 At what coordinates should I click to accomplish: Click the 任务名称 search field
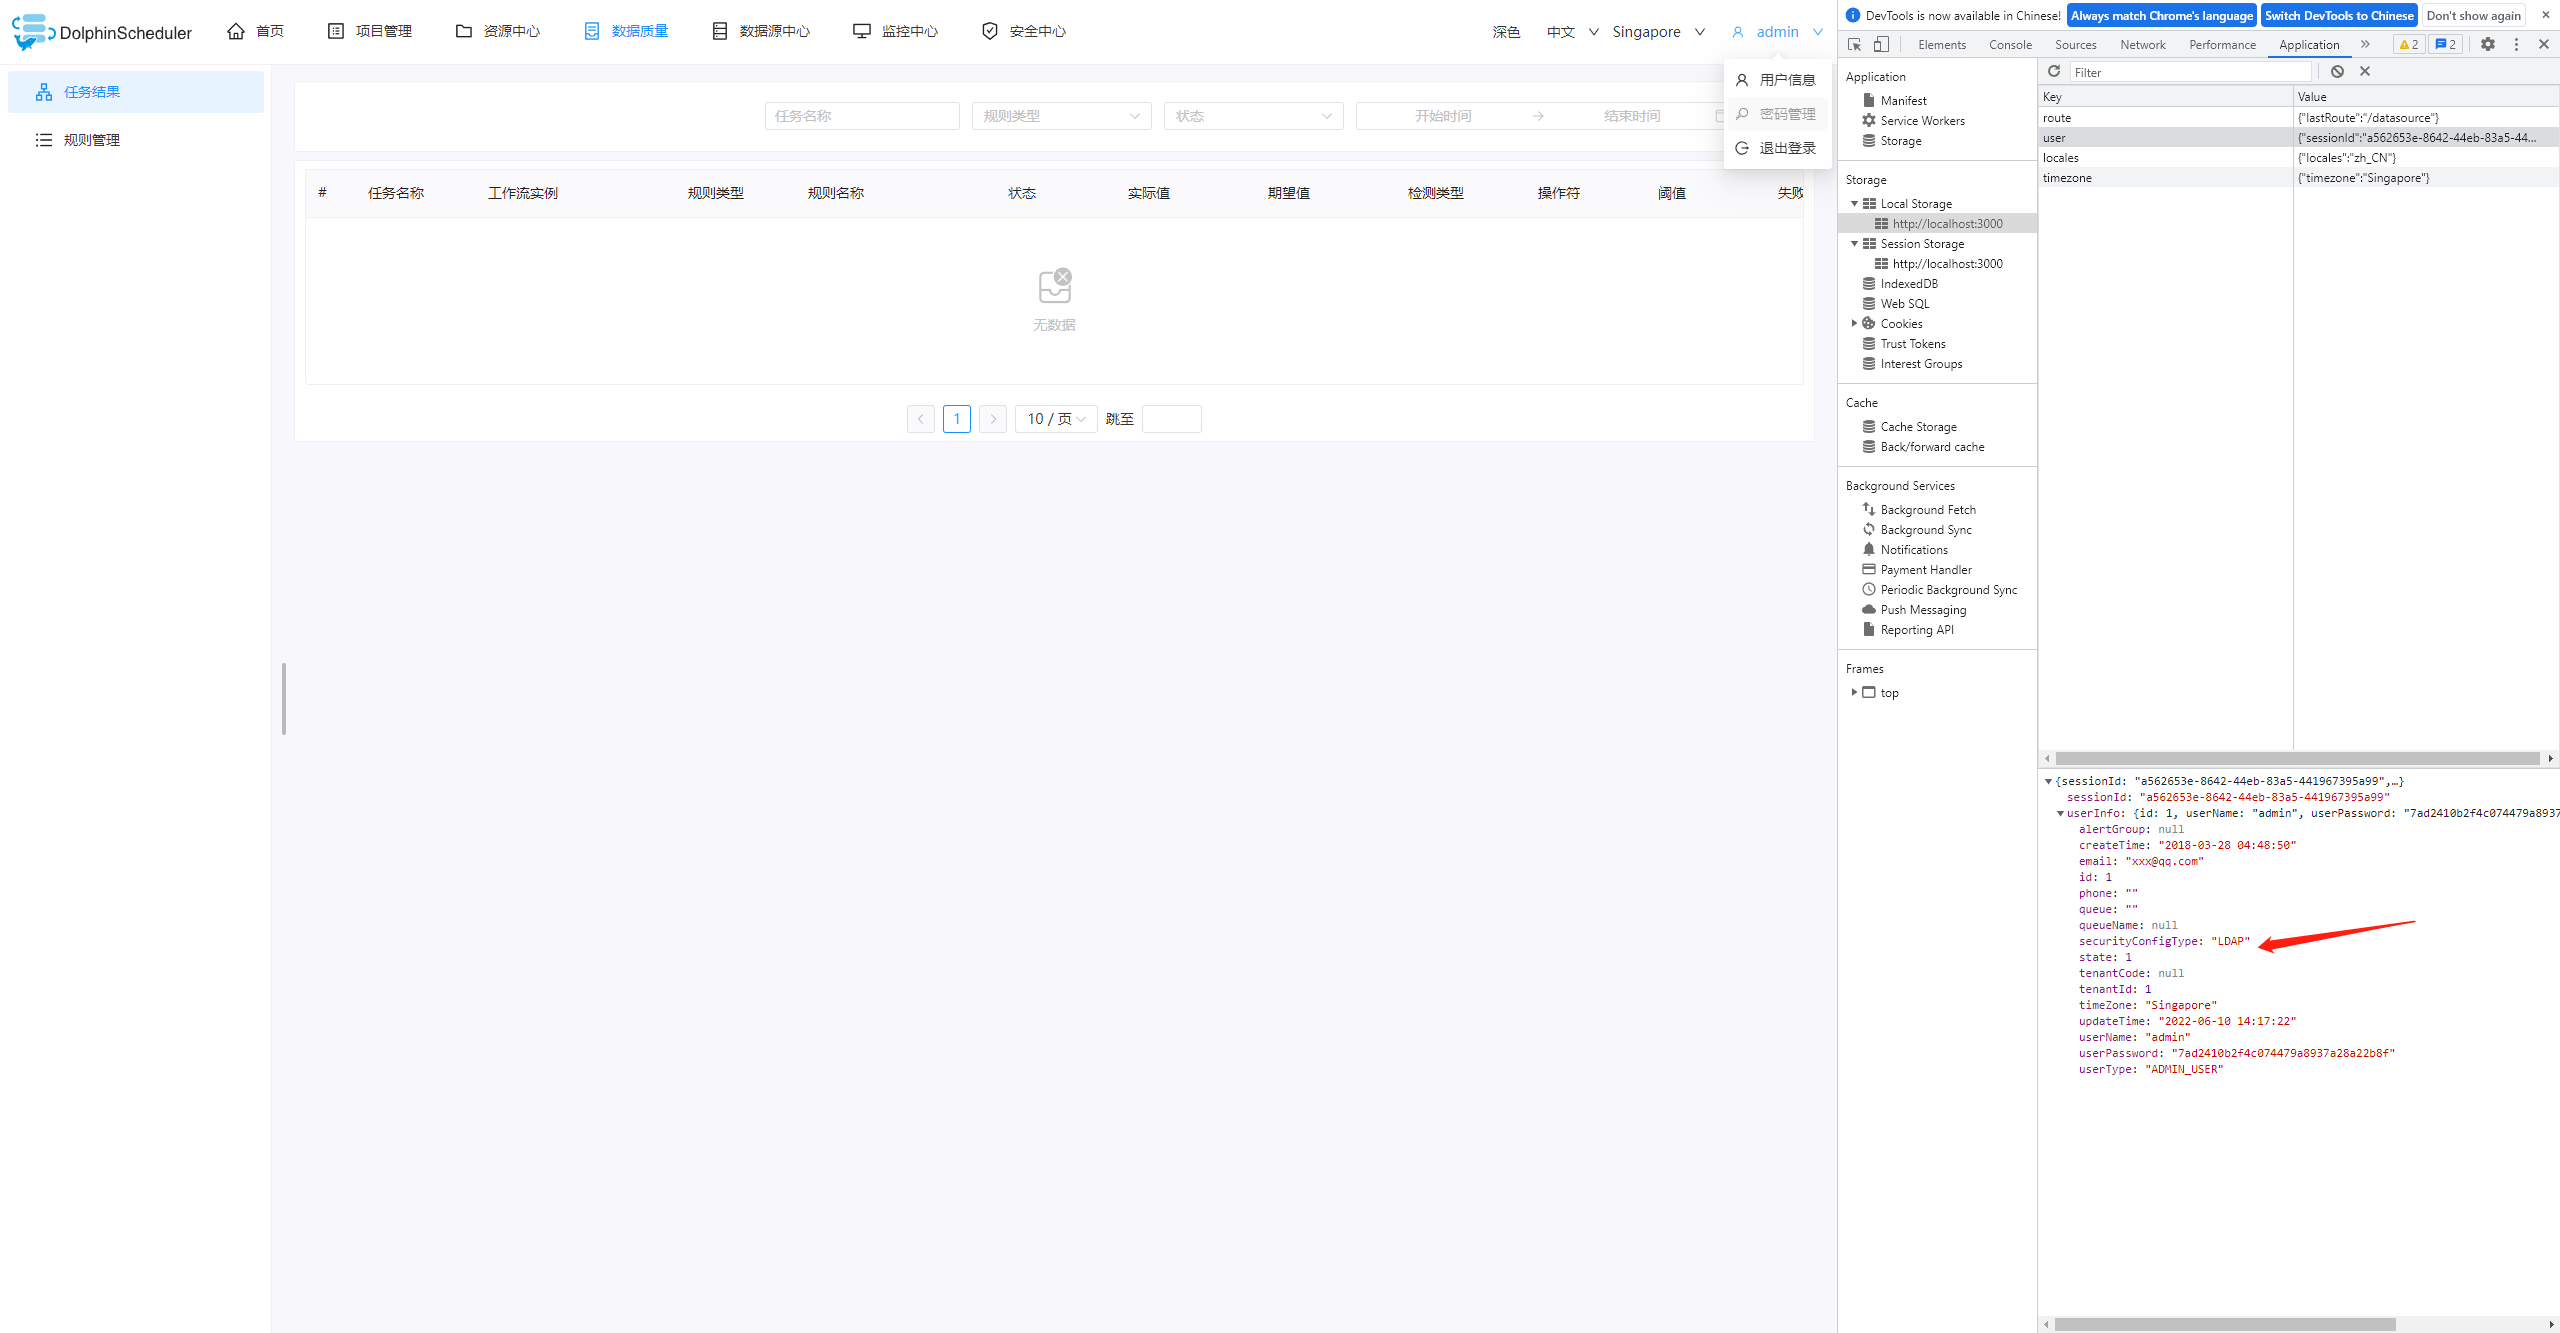[x=861, y=116]
